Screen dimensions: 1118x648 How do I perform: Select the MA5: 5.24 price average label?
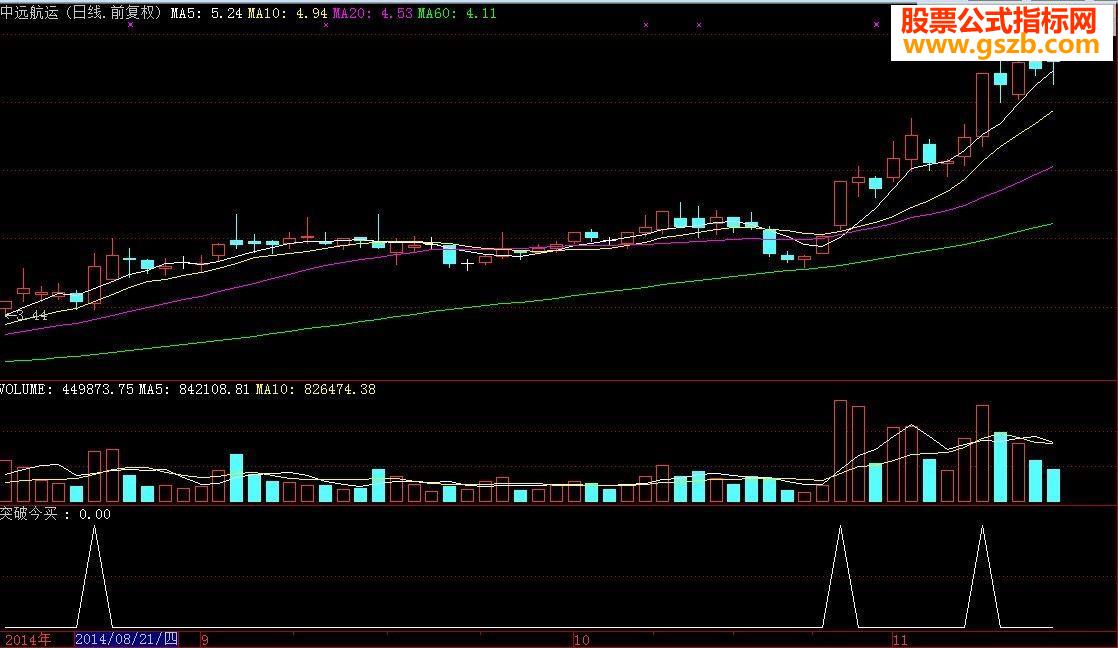[207, 13]
